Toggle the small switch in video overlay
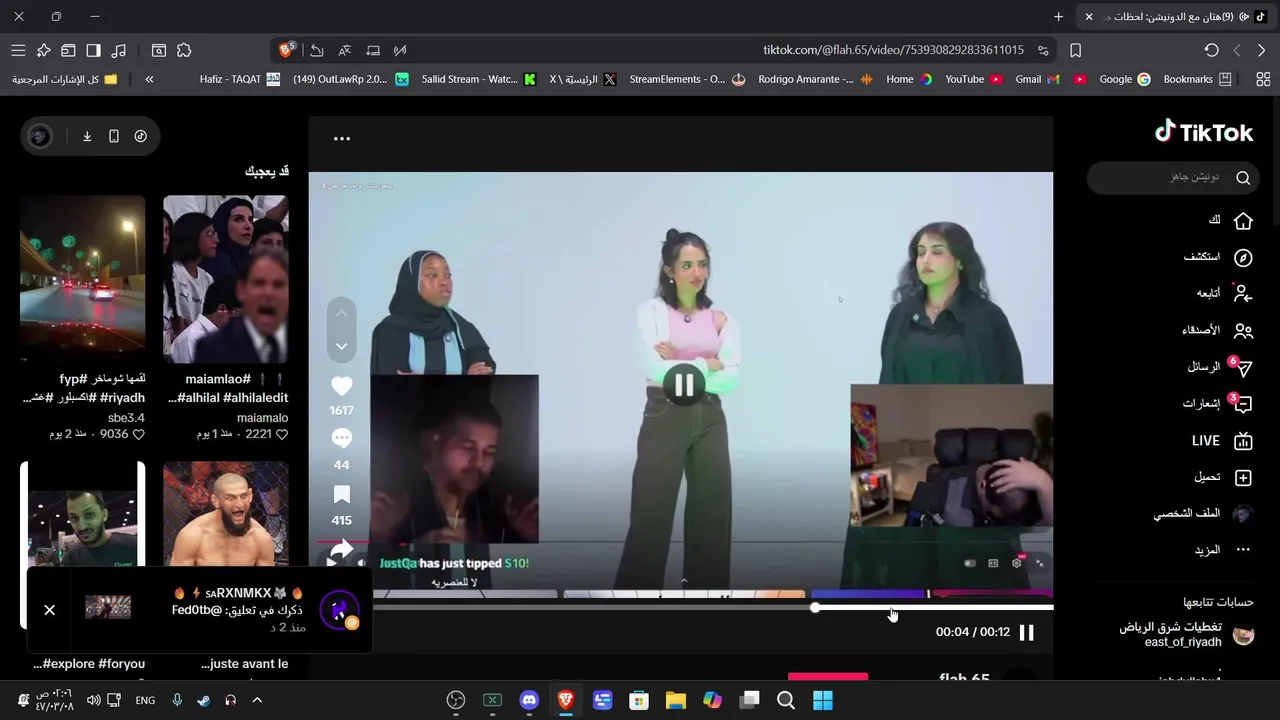 (x=969, y=563)
